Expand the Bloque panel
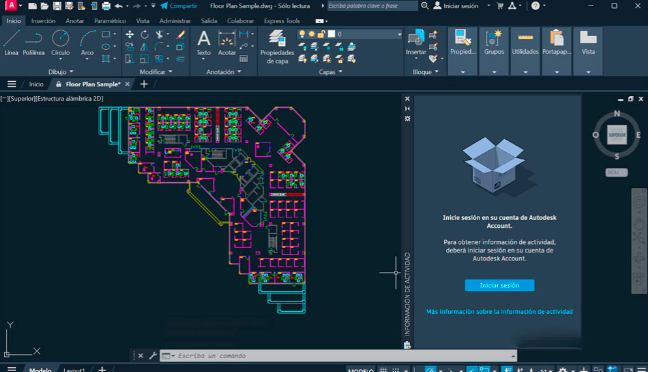This screenshot has width=648, height=372. coord(425,72)
